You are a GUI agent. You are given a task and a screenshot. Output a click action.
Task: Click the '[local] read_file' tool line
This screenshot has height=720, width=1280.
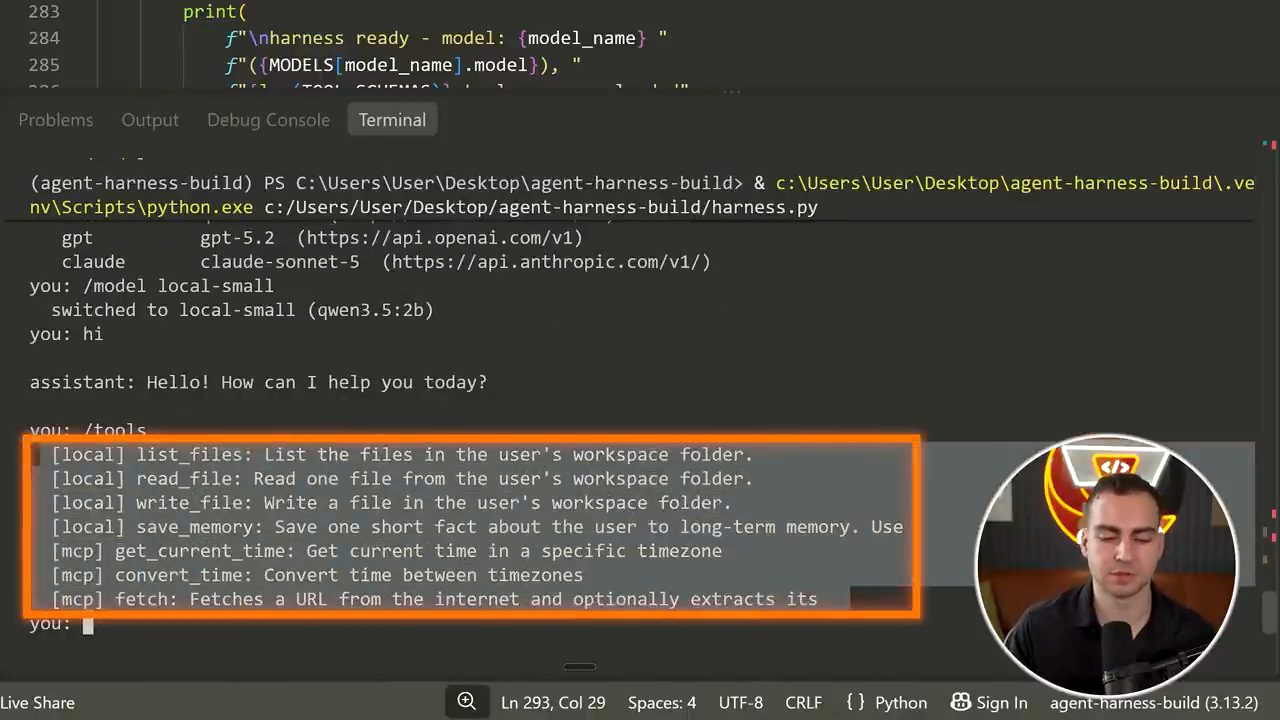[x=402, y=479]
